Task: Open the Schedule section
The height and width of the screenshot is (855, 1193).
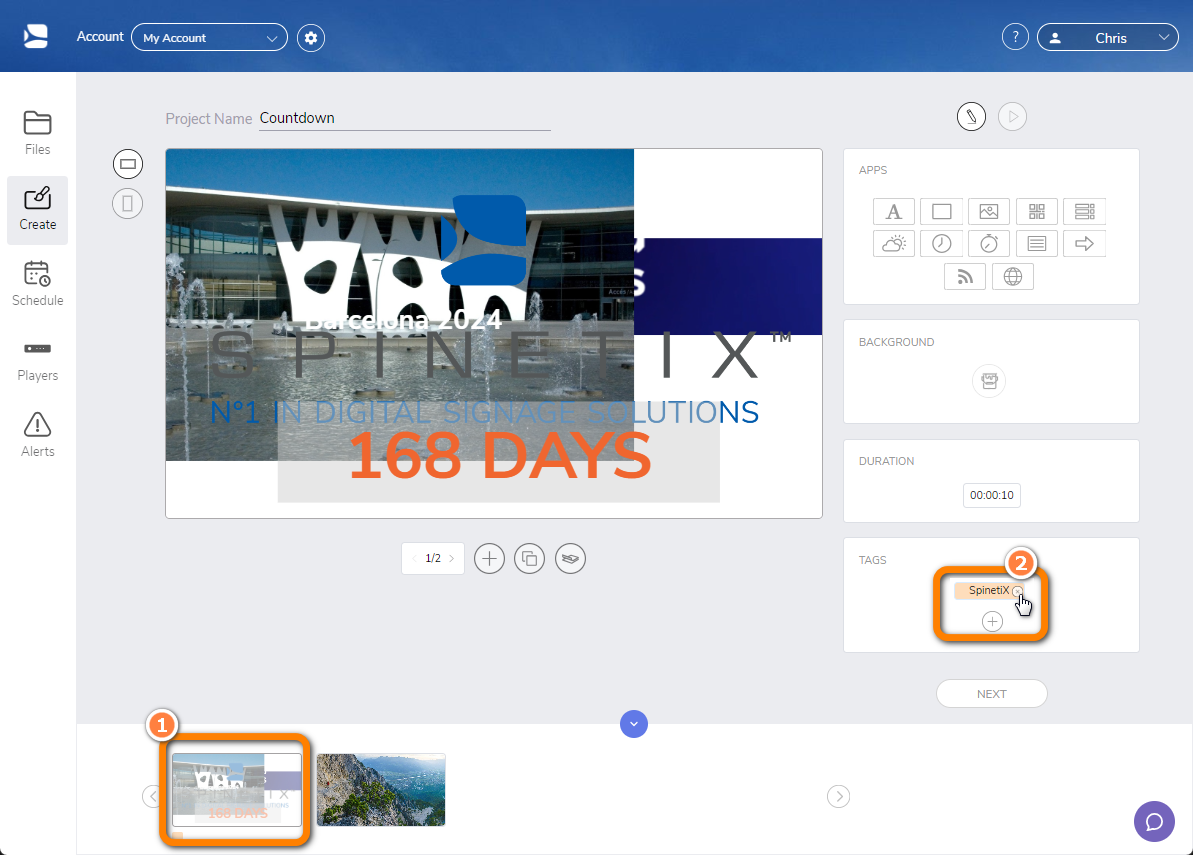Action: [x=37, y=284]
